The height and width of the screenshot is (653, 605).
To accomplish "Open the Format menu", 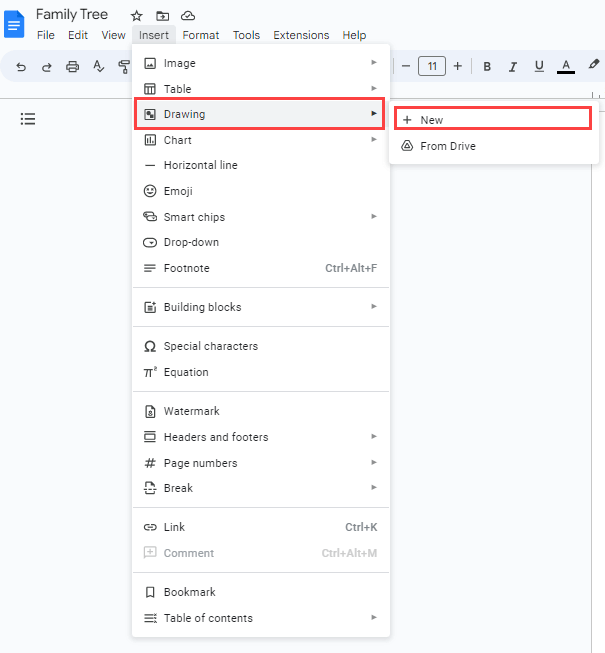I will pyautogui.click(x=201, y=35).
